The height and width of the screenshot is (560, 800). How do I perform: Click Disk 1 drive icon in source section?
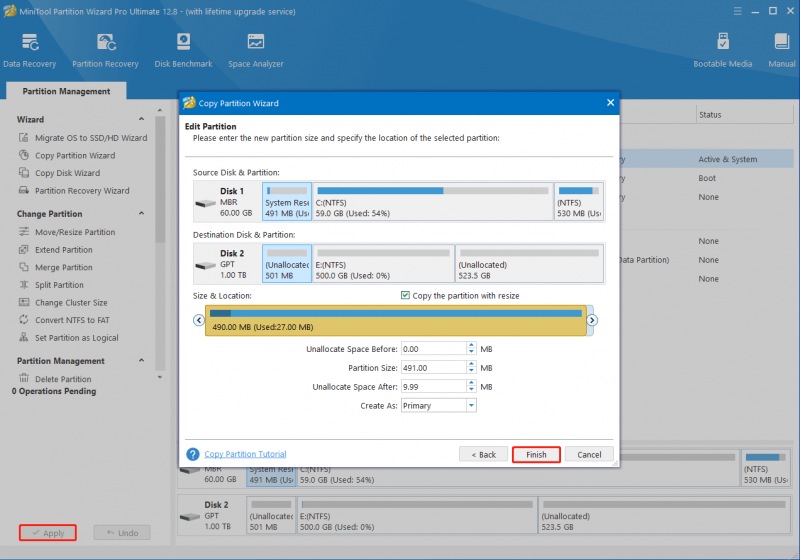pyautogui.click(x=206, y=203)
